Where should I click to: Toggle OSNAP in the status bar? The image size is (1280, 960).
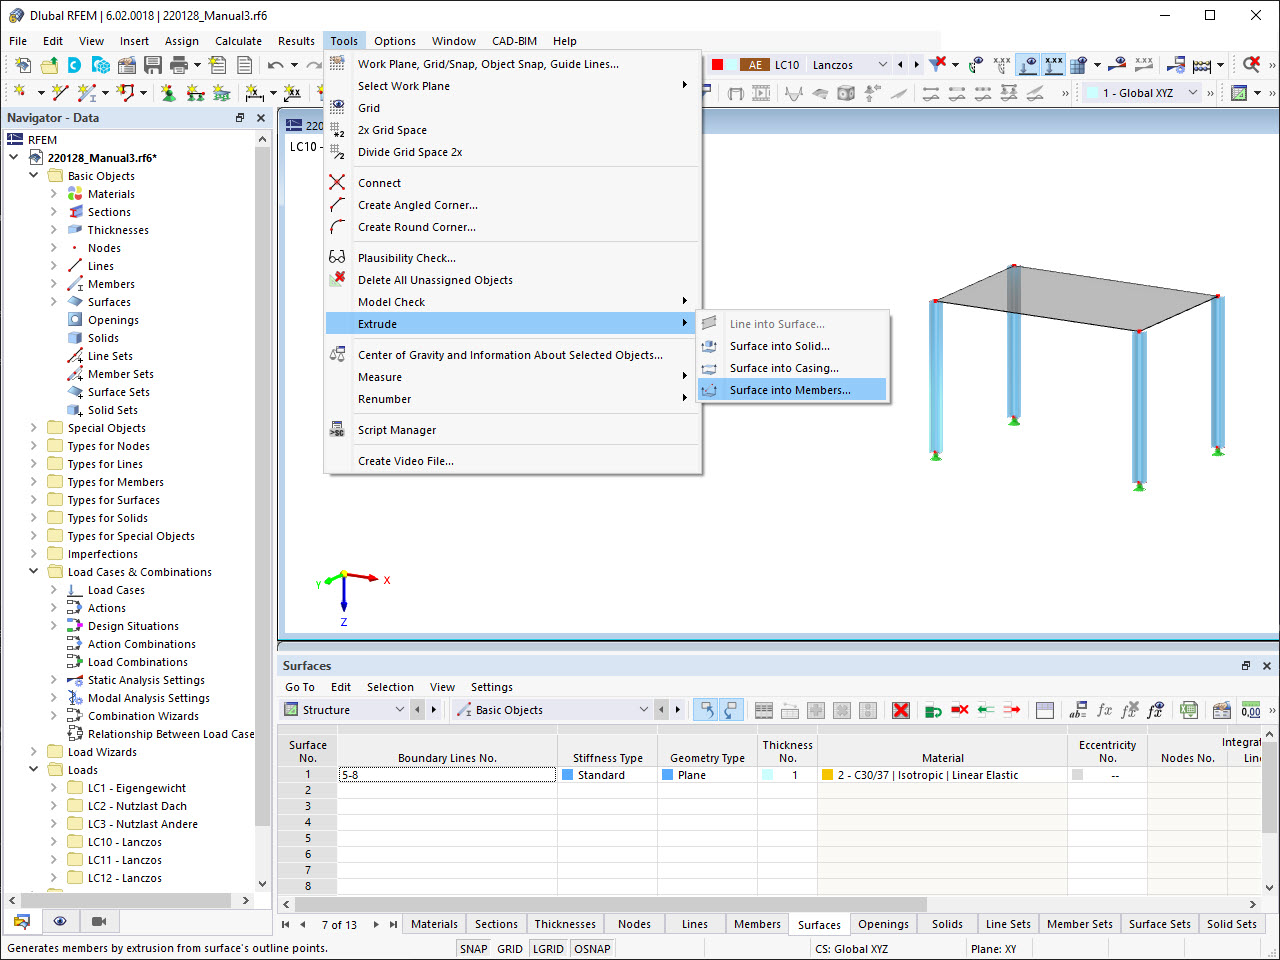[x=592, y=949]
